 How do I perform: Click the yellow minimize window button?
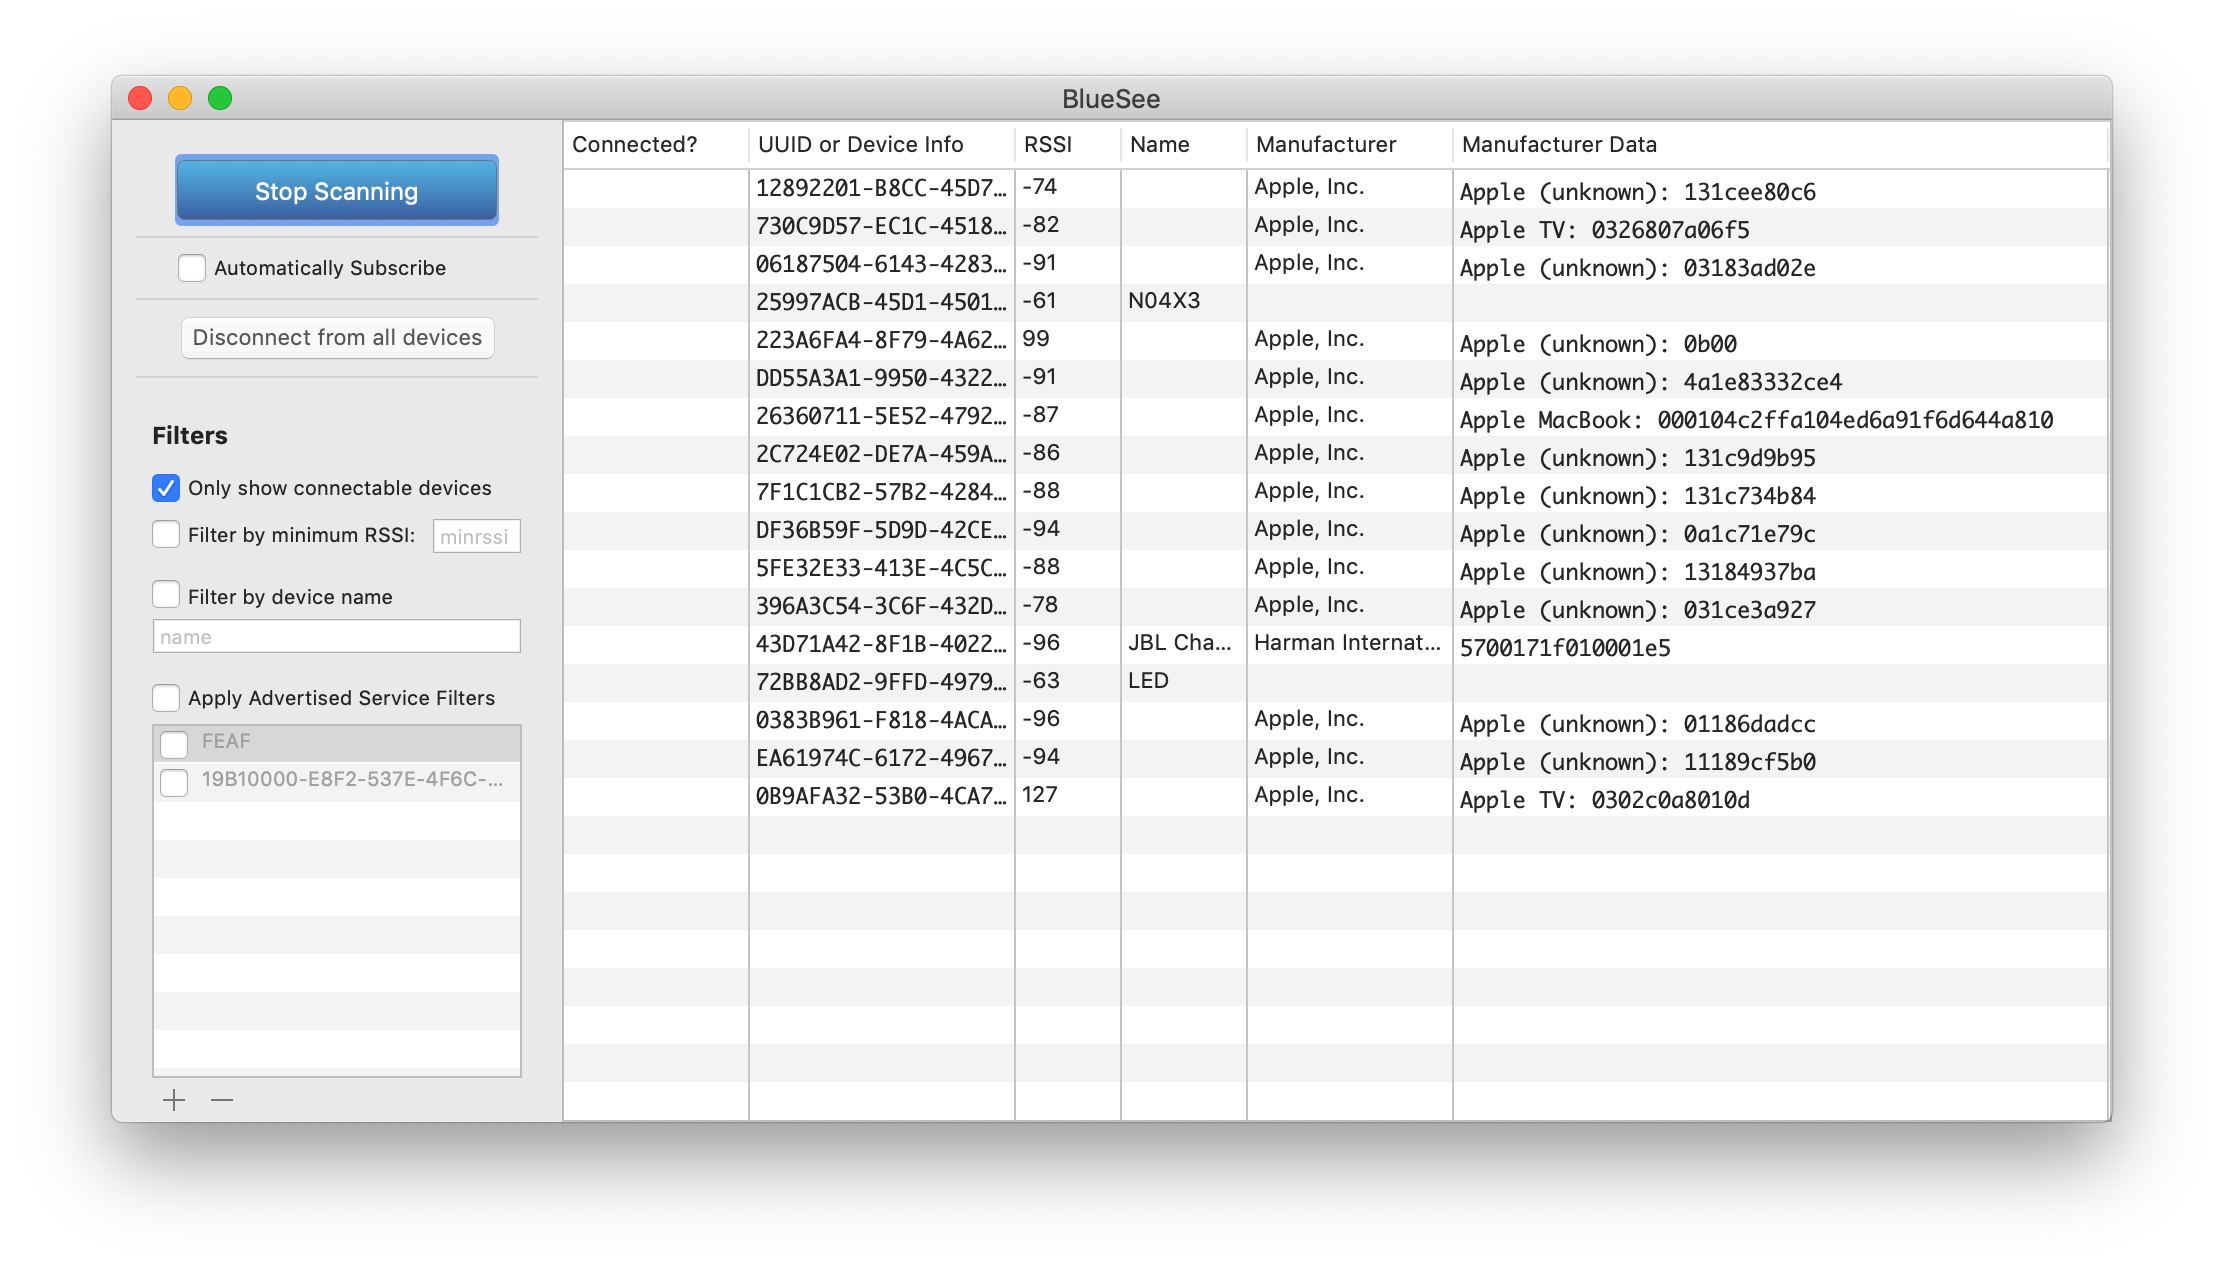point(180,98)
